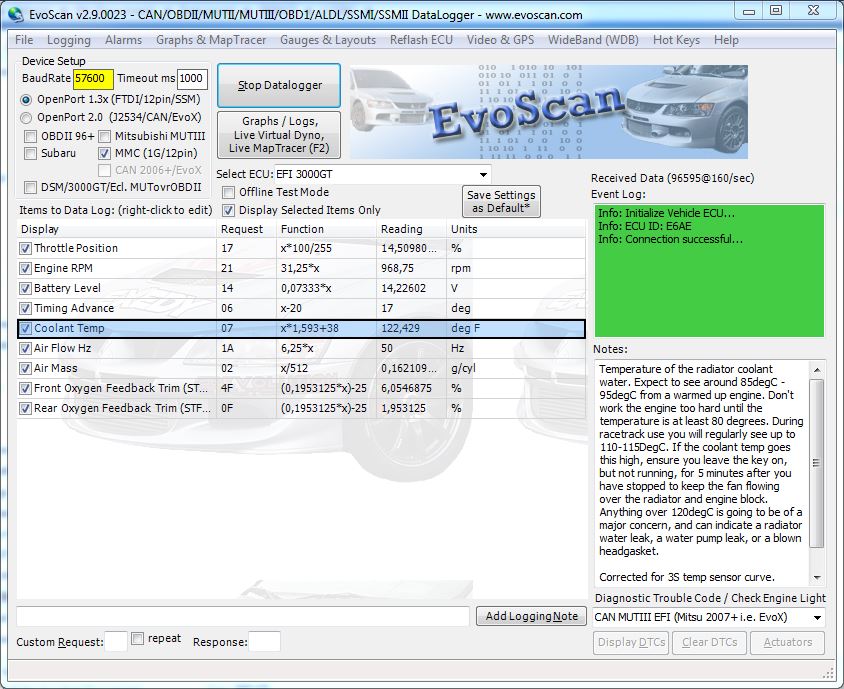Image resolution: width=844 pixels, height=689 pixels.
Task: Select OpenPort 1.3x radio button
Action: point(26,100)
